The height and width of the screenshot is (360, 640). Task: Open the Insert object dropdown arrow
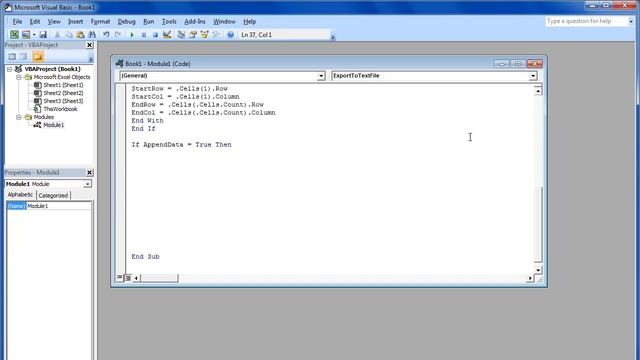[34, 35]
